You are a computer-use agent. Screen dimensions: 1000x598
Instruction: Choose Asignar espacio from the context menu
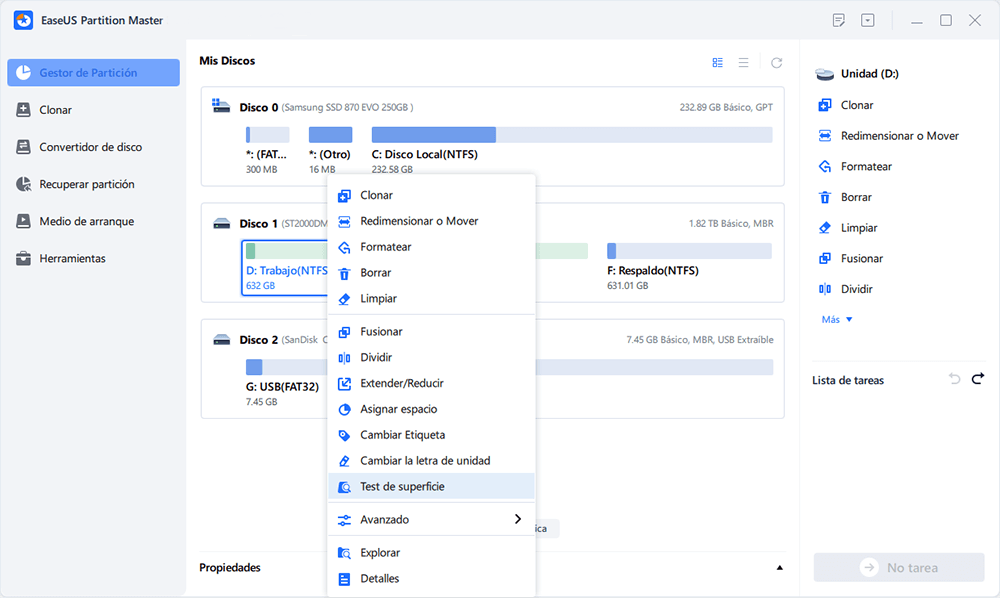click(431, 409)
